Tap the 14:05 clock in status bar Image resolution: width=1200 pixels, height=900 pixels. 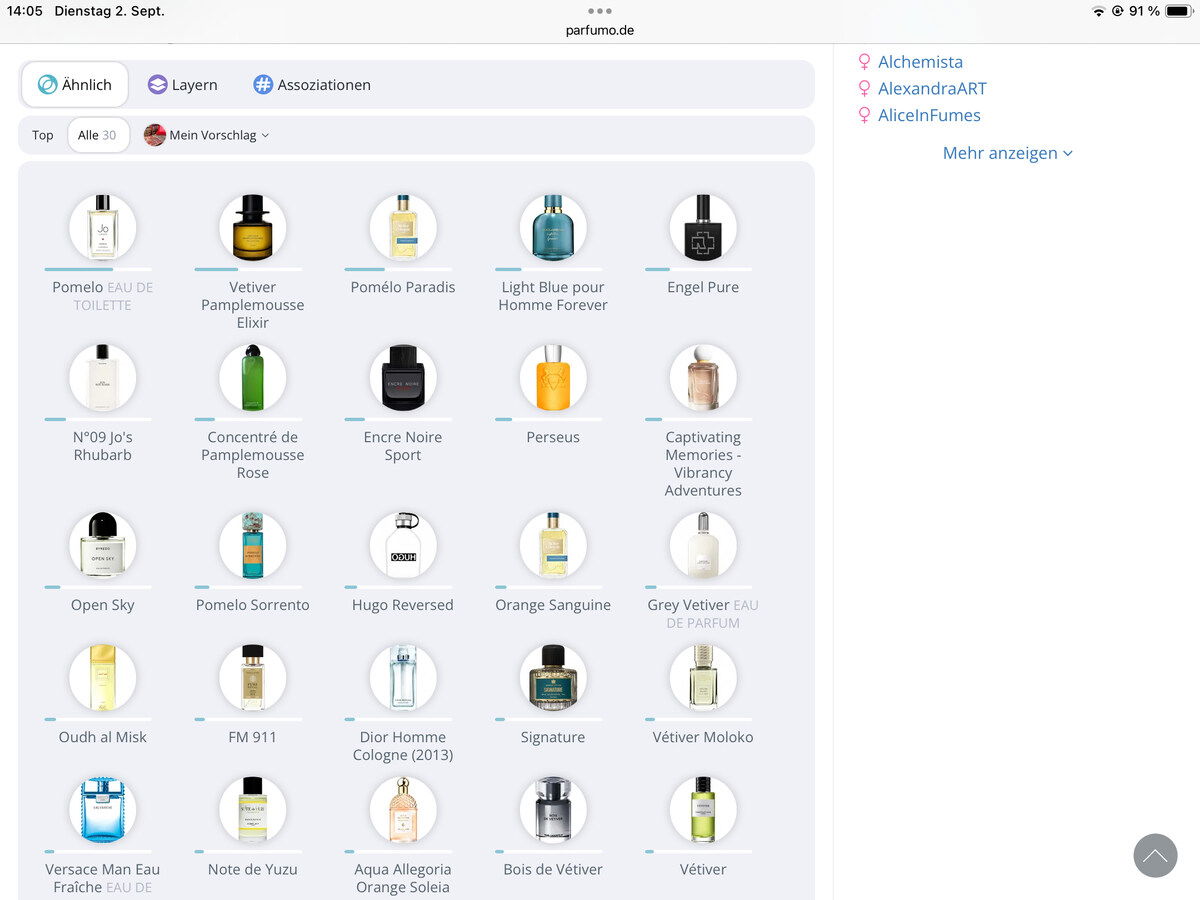click(x=25, y=11)
